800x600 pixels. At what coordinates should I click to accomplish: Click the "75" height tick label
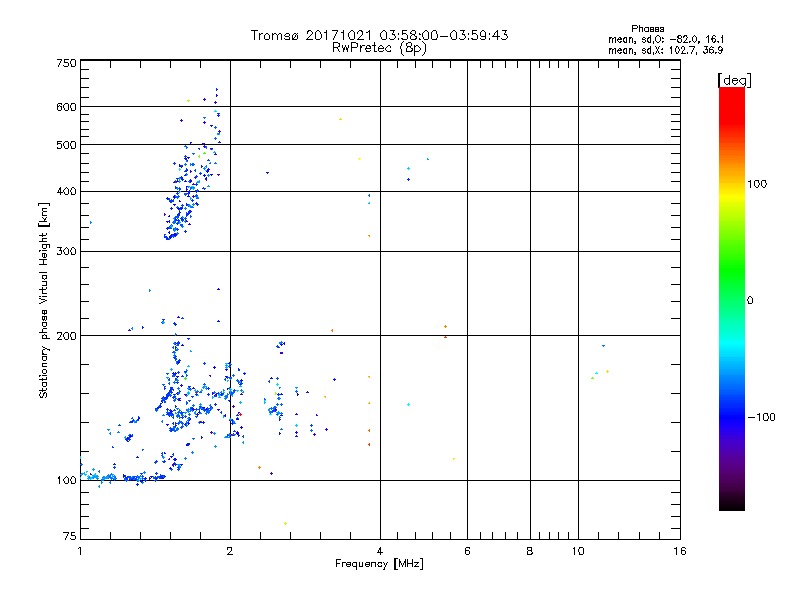point(70,536)
